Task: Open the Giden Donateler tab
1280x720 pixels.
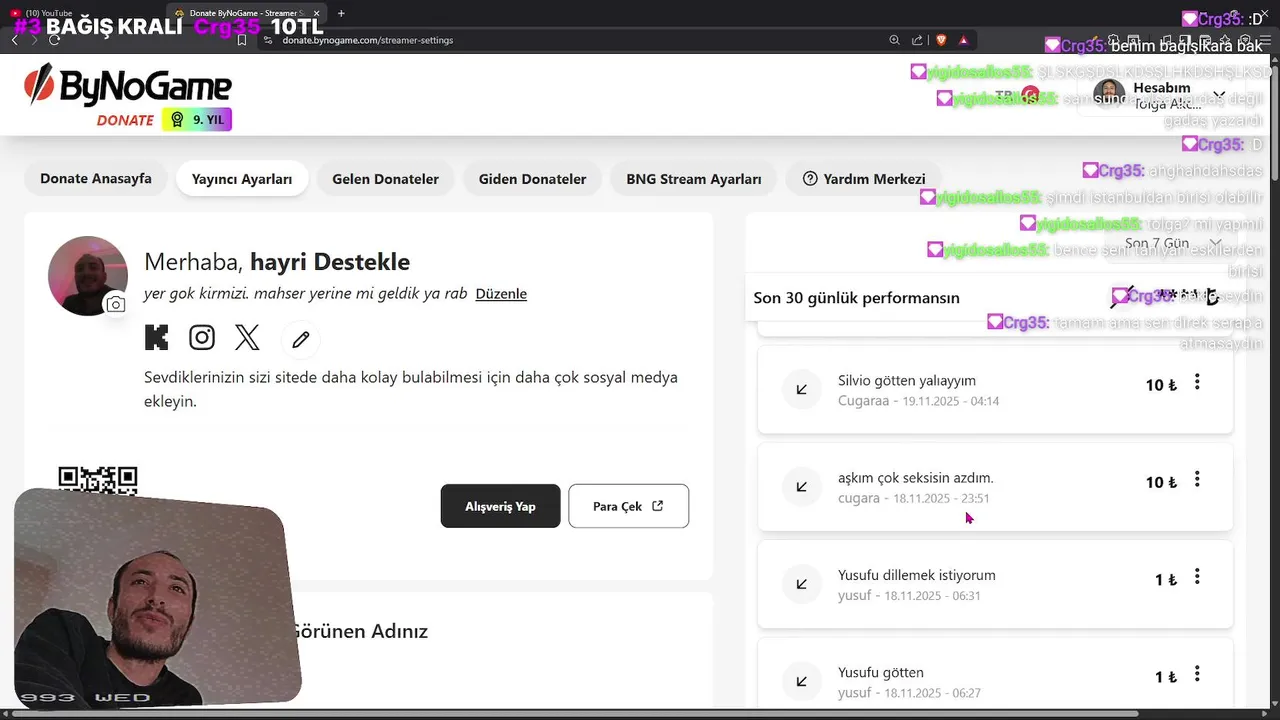Action: coord(532,179)
